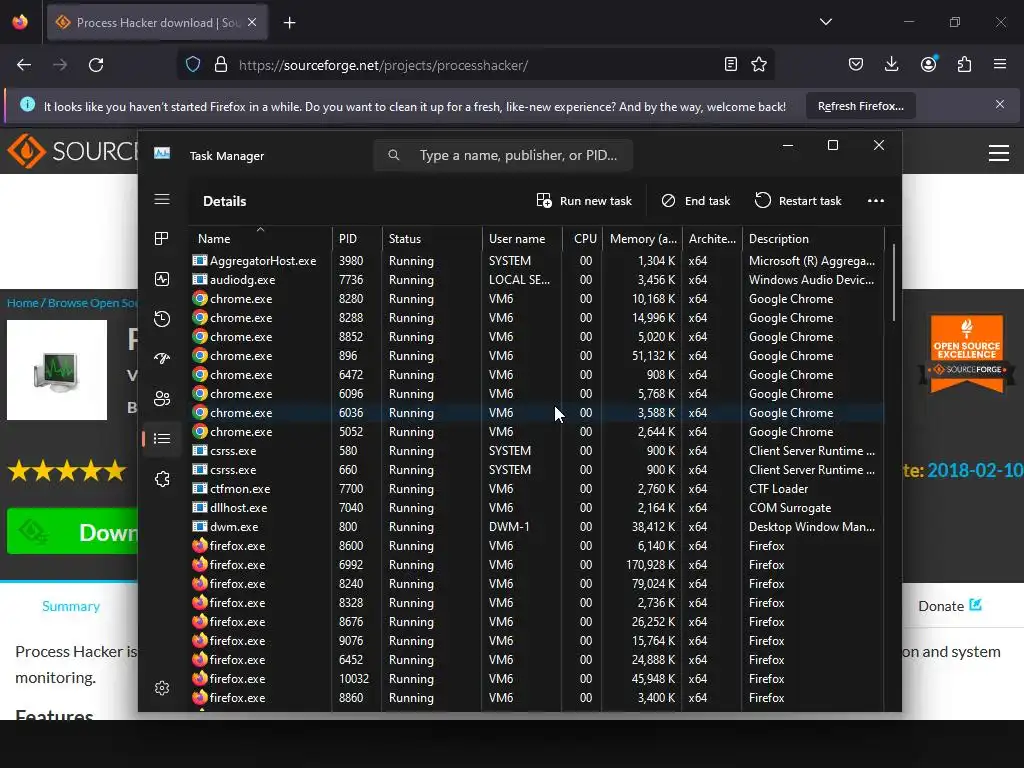The height and width of the screenshot is (768, 1024).
Task: Open the Summary tab on SourceForge page
Action: (71, 606)
